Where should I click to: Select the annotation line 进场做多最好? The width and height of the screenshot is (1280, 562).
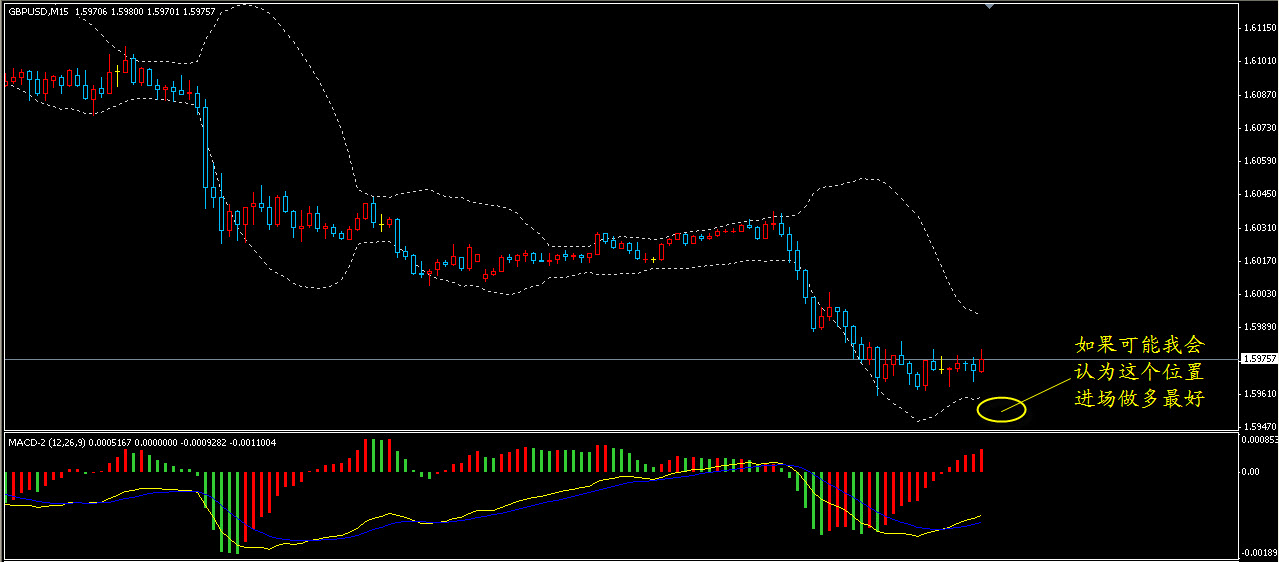pyautogui.click(x=1140, y=398)
